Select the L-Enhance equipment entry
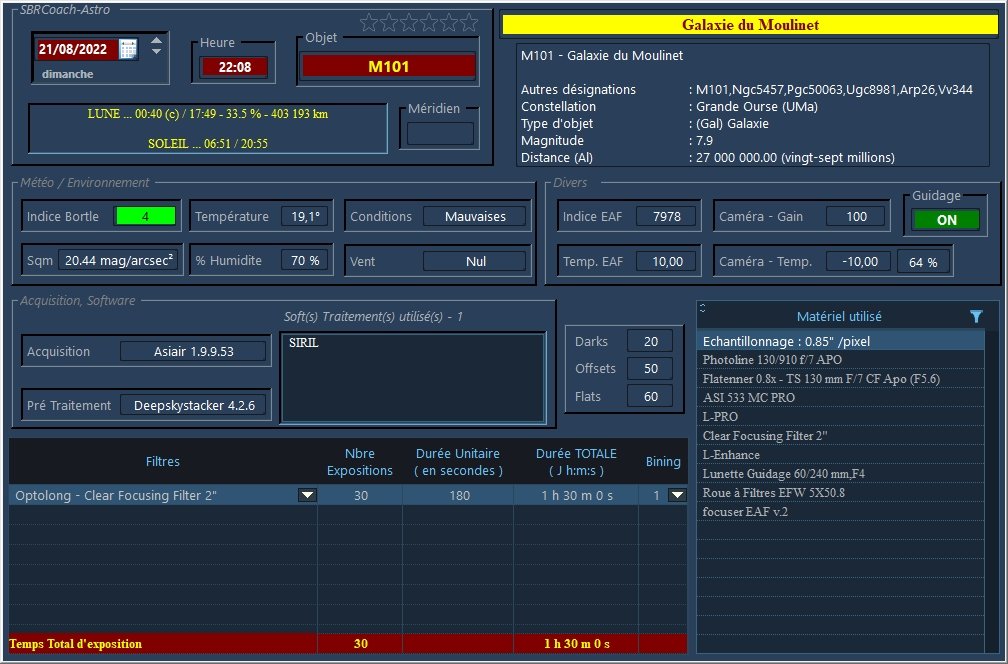The width and height of the screenshot is (1008, 664). [x=840, y=454]
